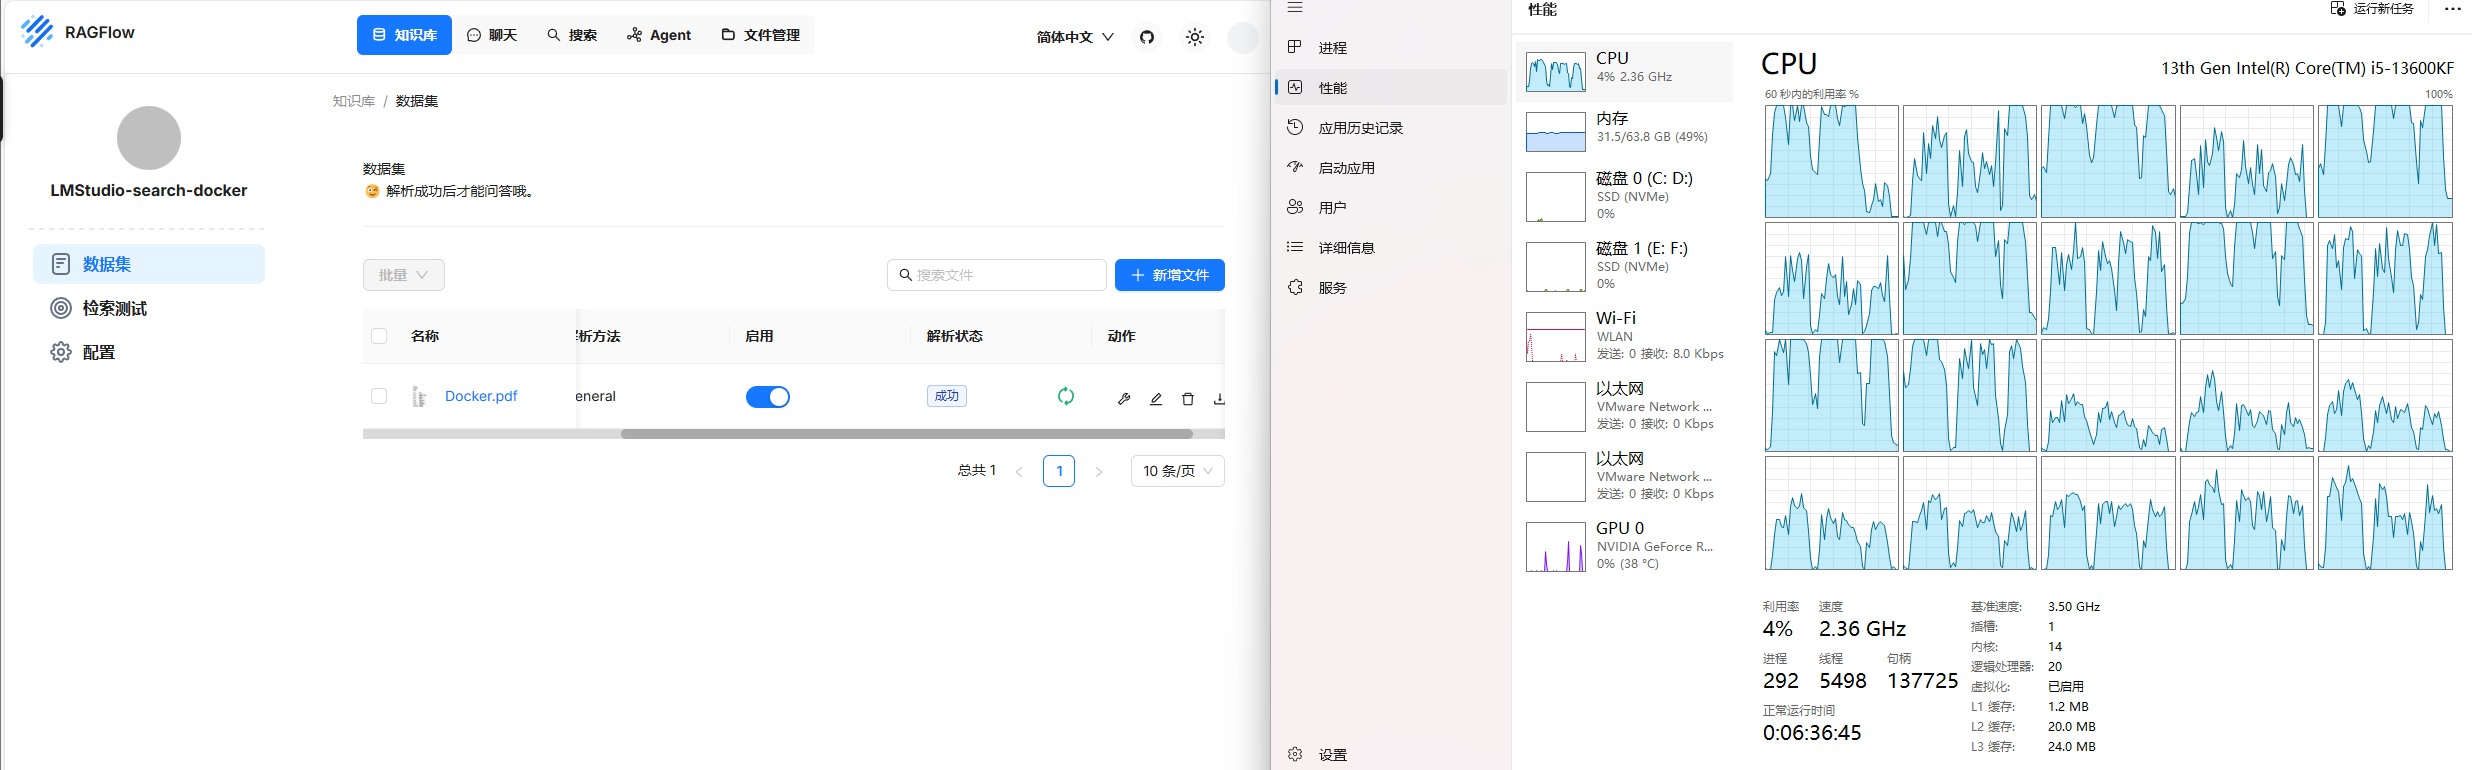Screen dimensions: 2472x770
Task: Open the 简体中文 language dropdown
Action: coord(1075,37)
